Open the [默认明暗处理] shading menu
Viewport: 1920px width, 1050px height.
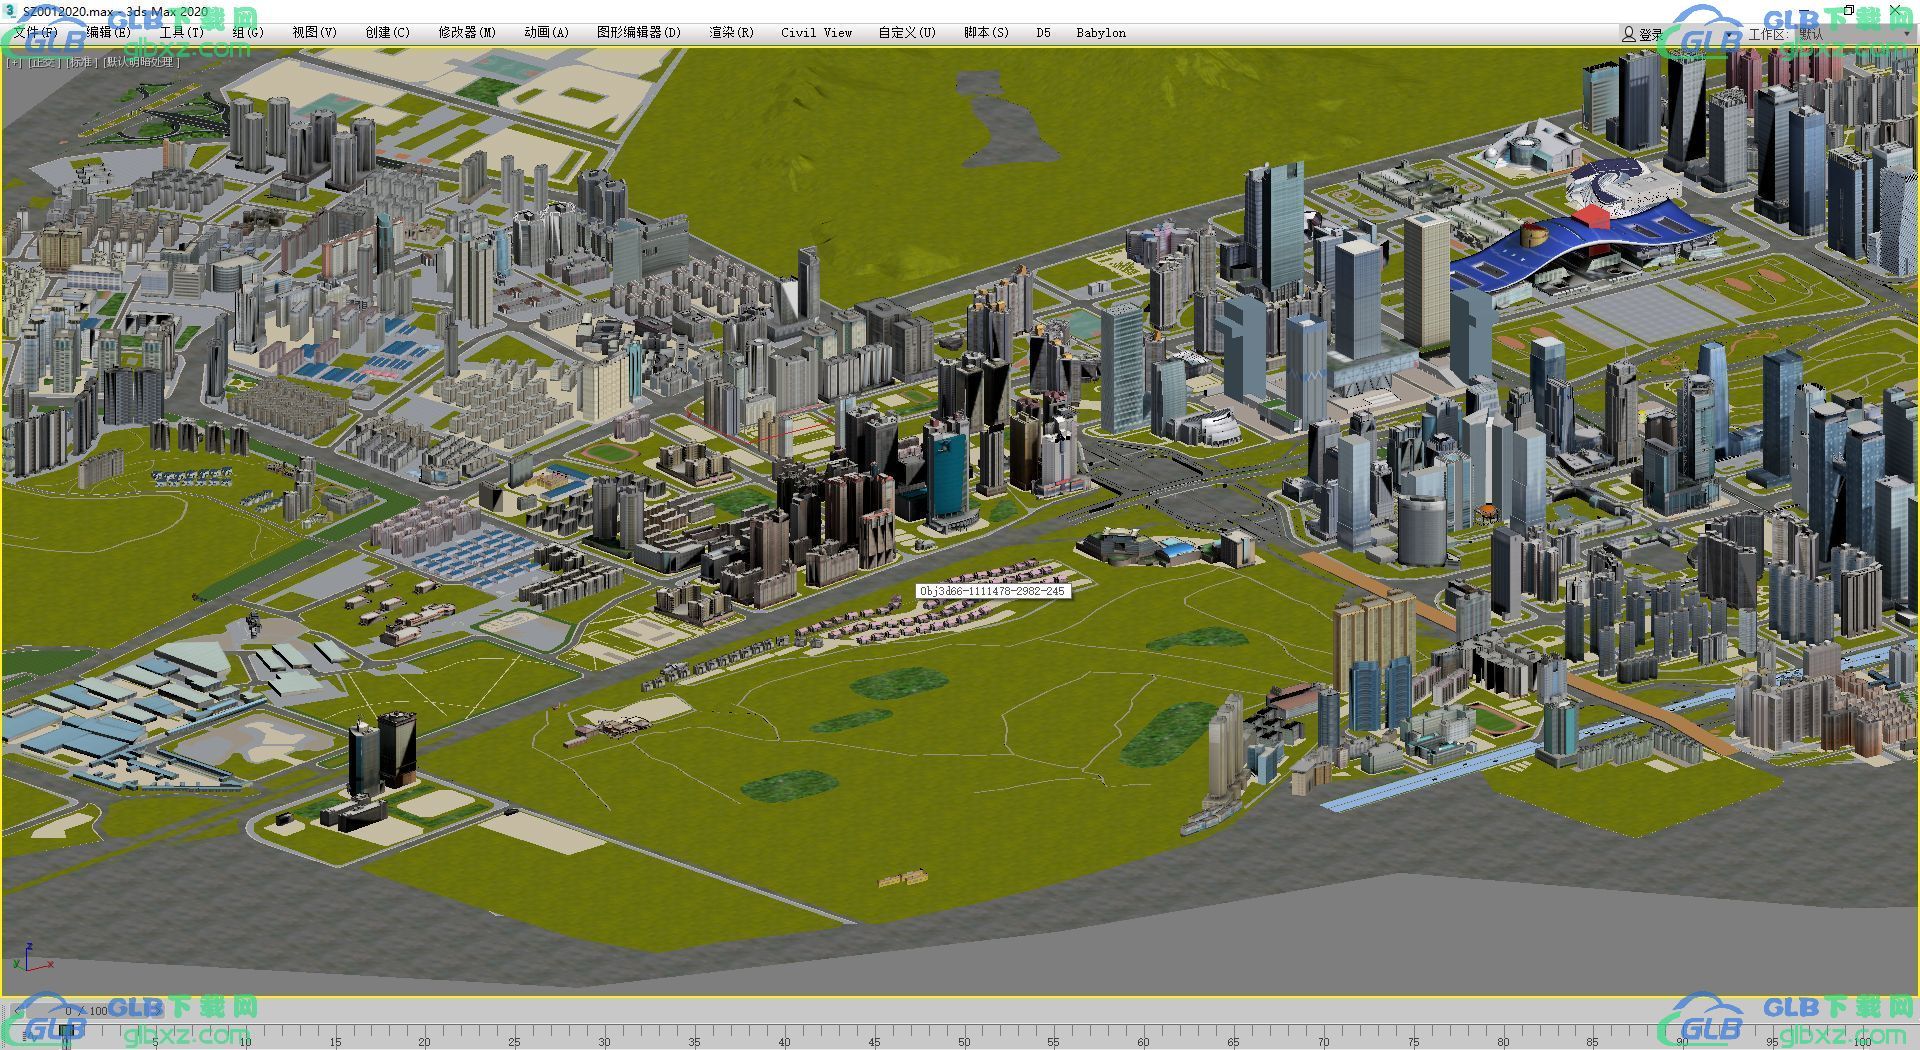pos(141,62)
